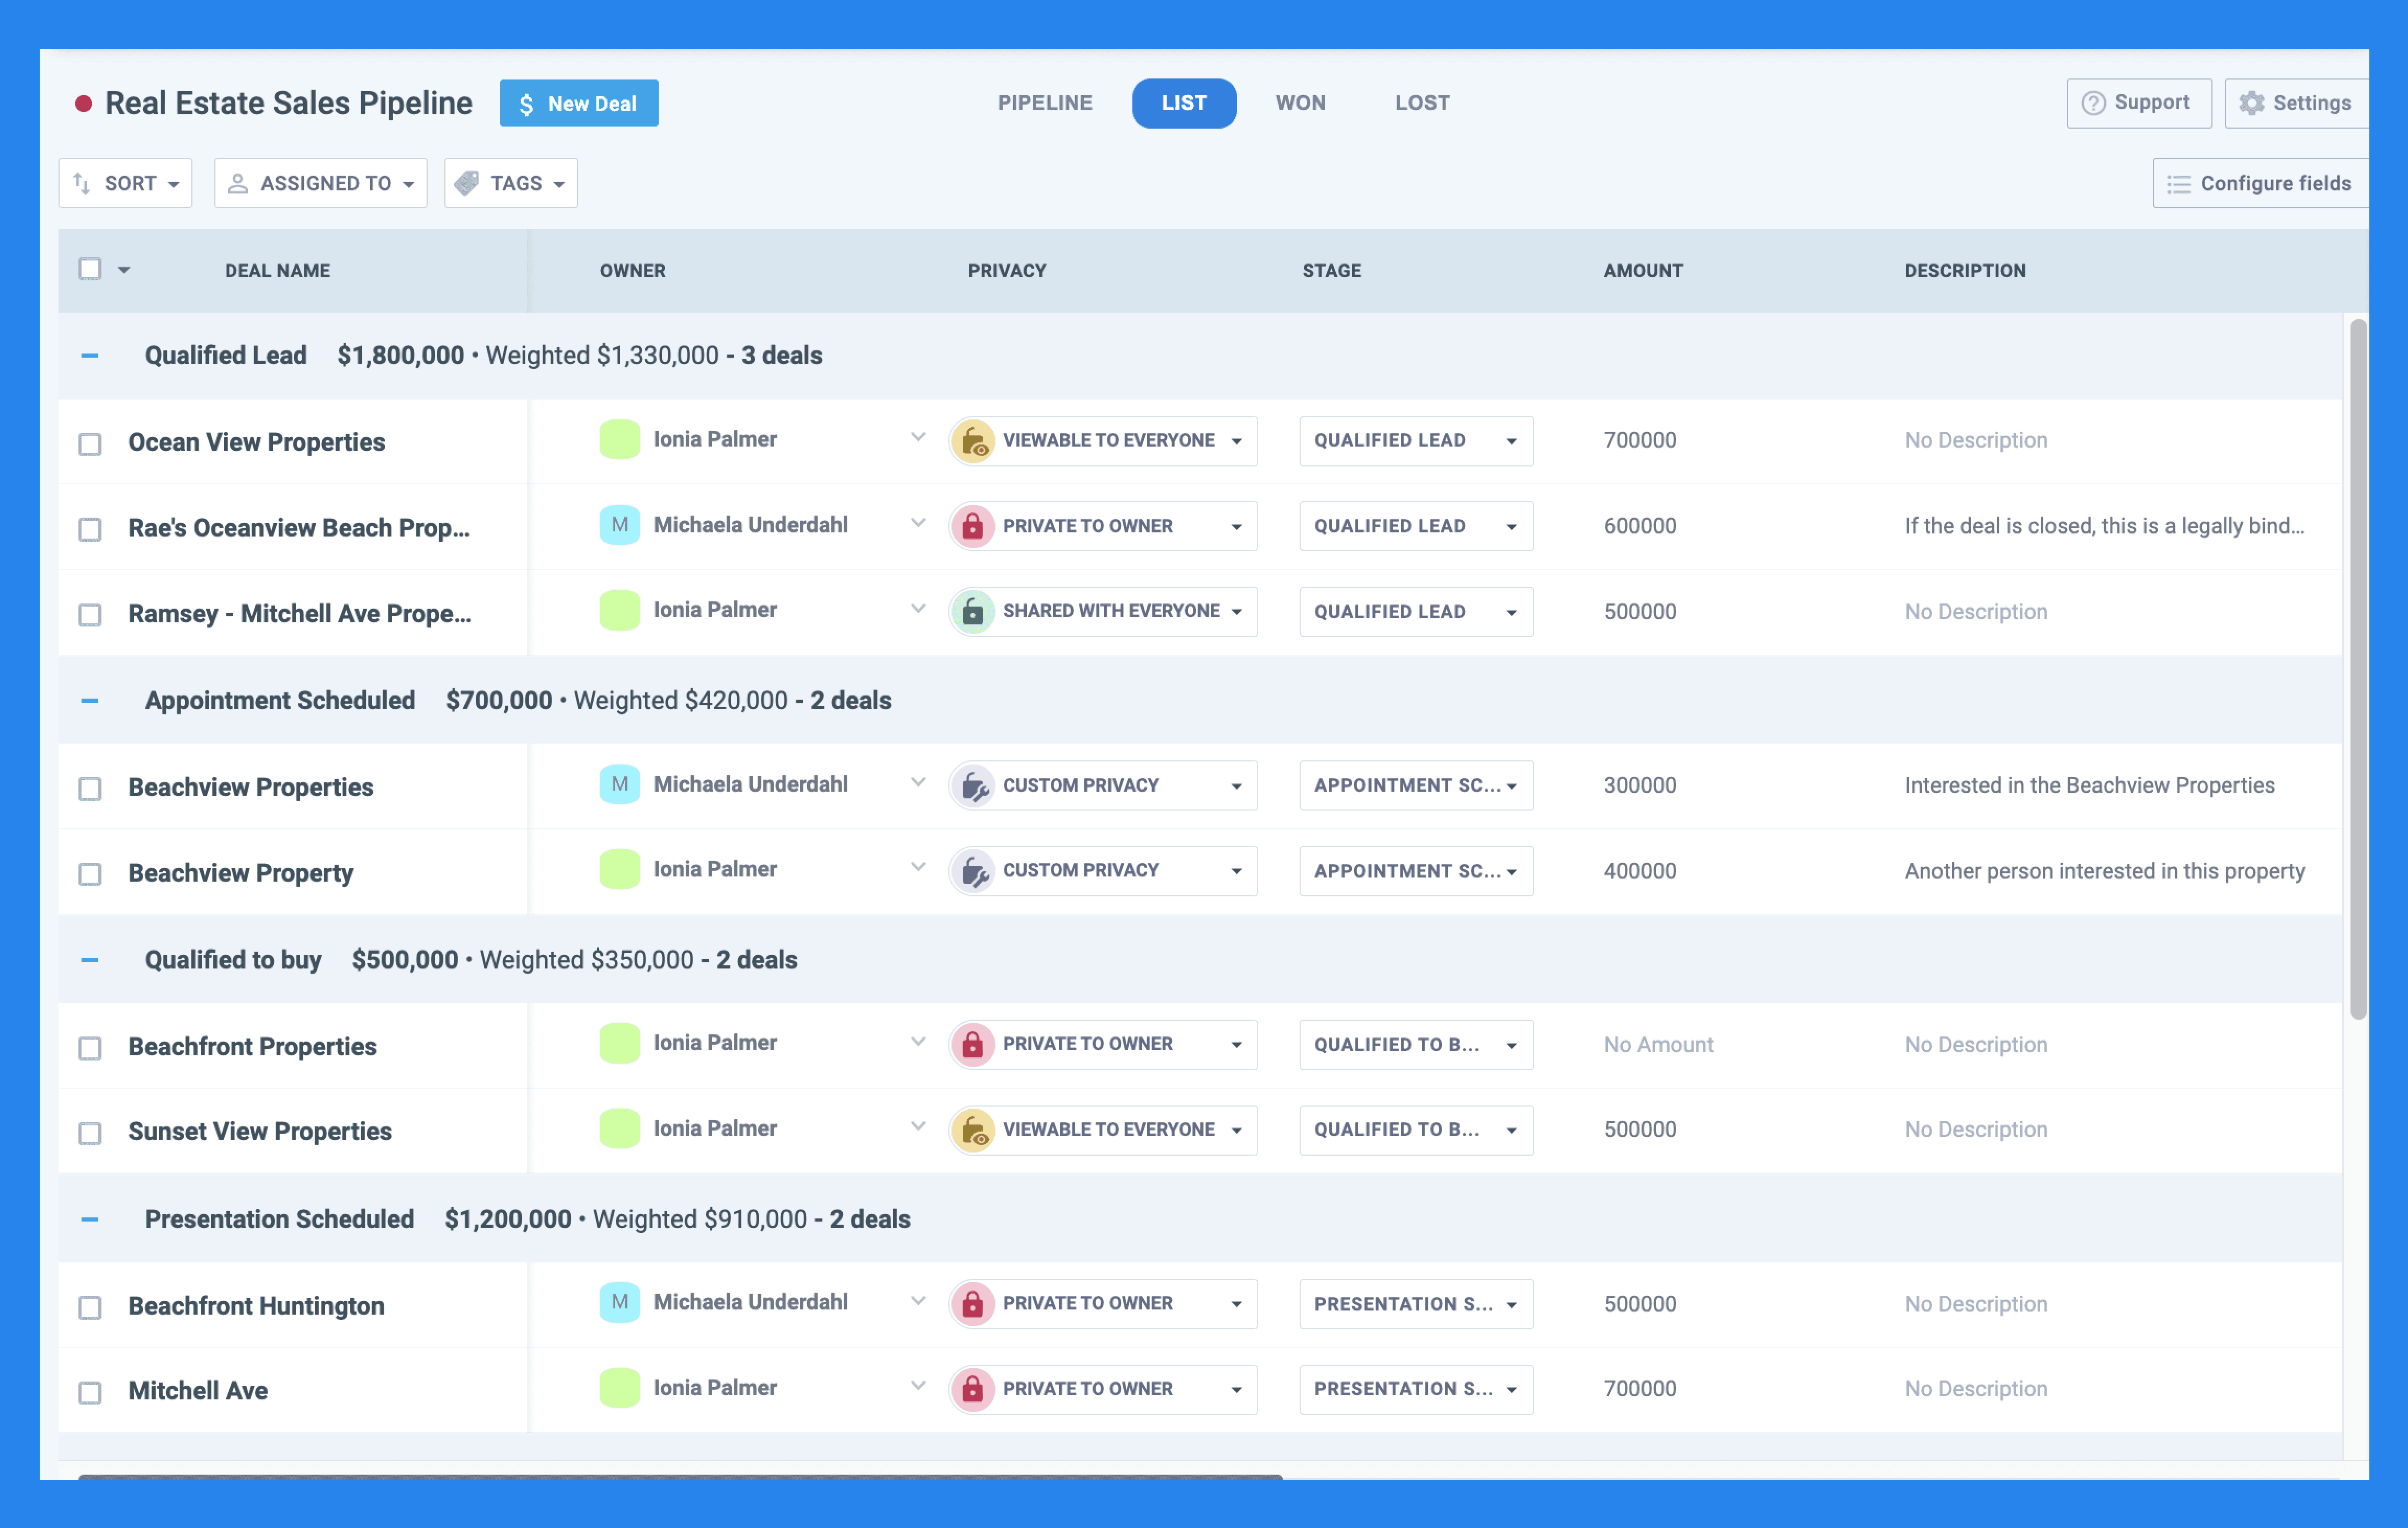Image resolution: width=2408 pixels, height=1528 pixels.
Task: Tick the checkbox for Mitchell Ave
Action: pyautogui.click(x=90, y=1393)
